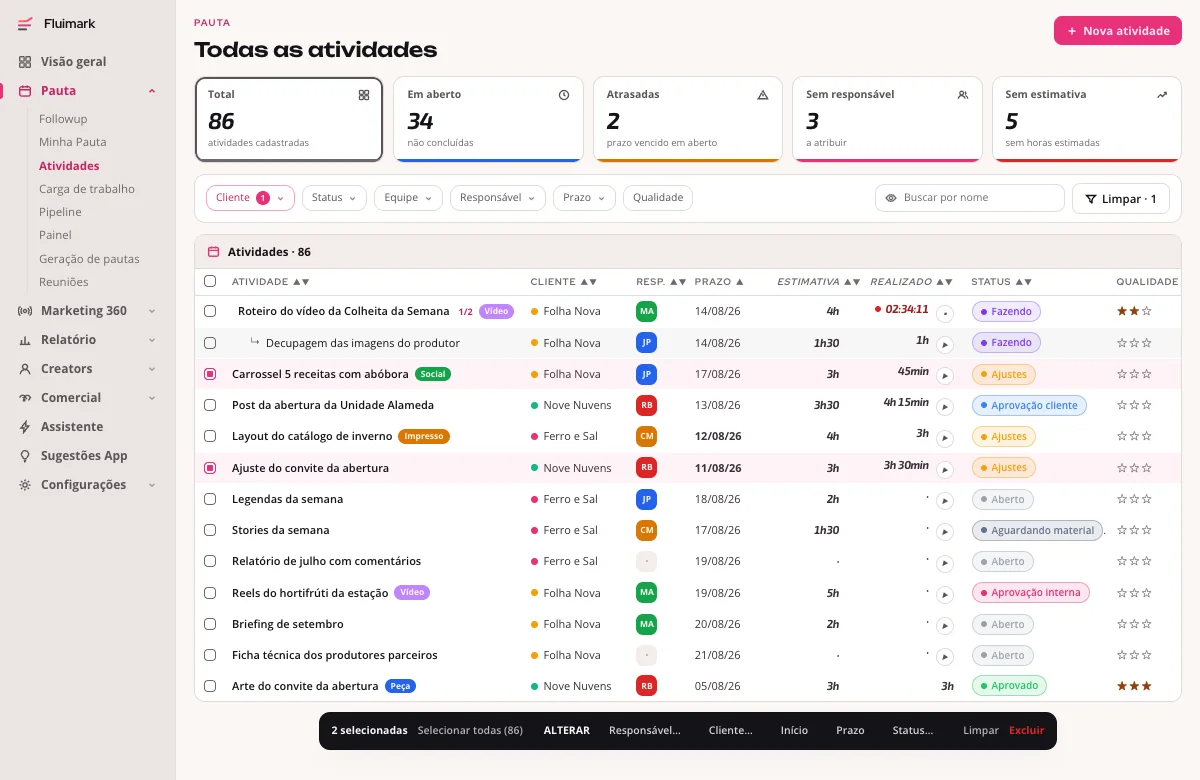Open Sugestões App in the sidebar
1200x780 pixels.
[x=84, y=455]
